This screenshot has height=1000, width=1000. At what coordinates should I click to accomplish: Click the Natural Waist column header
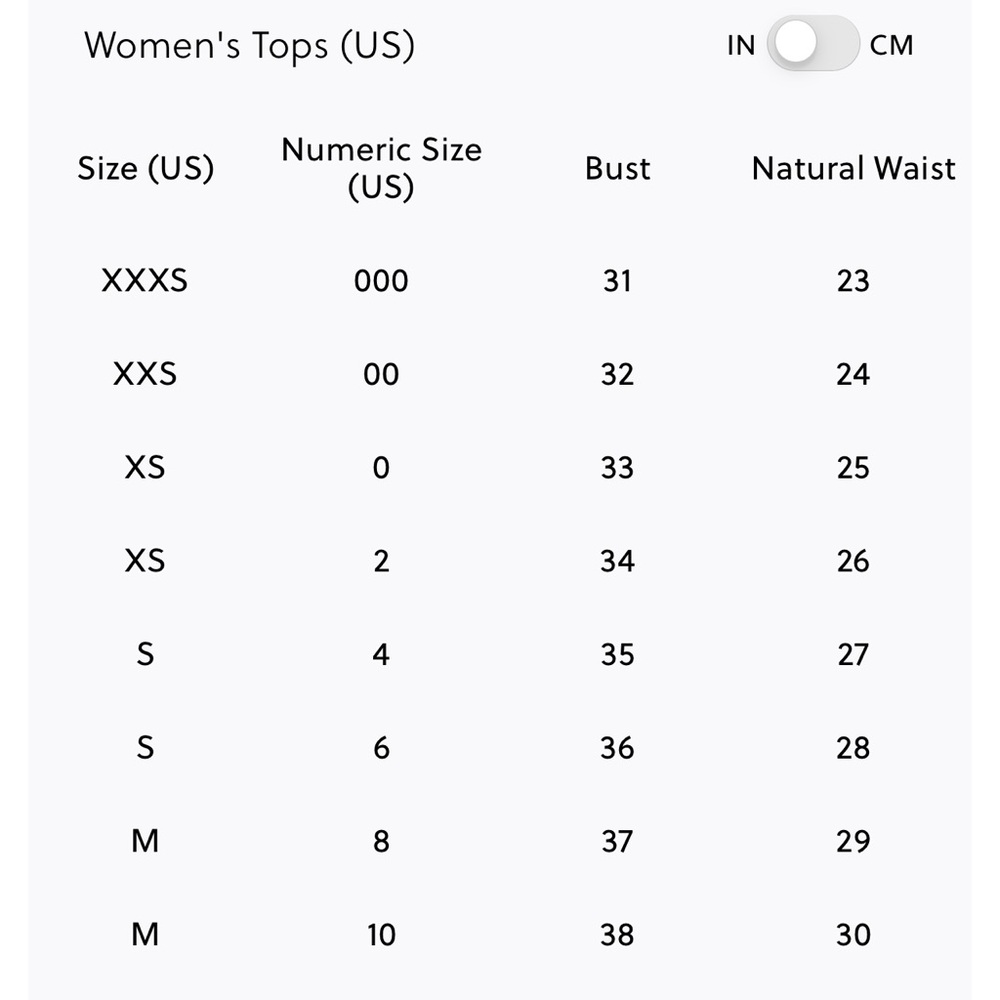pos(853,168)
